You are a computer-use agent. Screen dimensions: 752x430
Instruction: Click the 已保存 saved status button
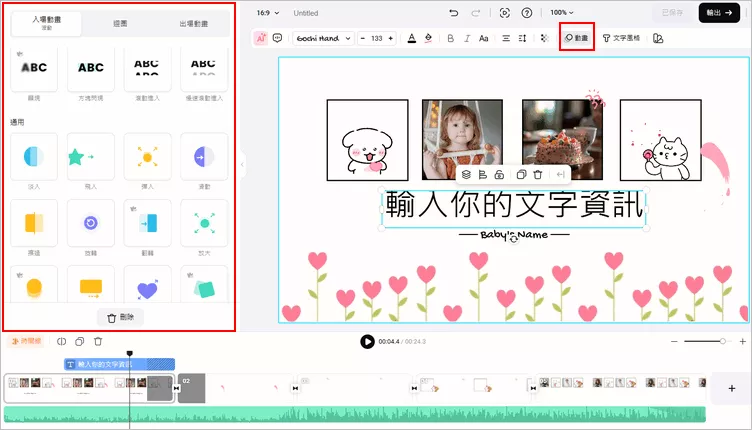672,13
